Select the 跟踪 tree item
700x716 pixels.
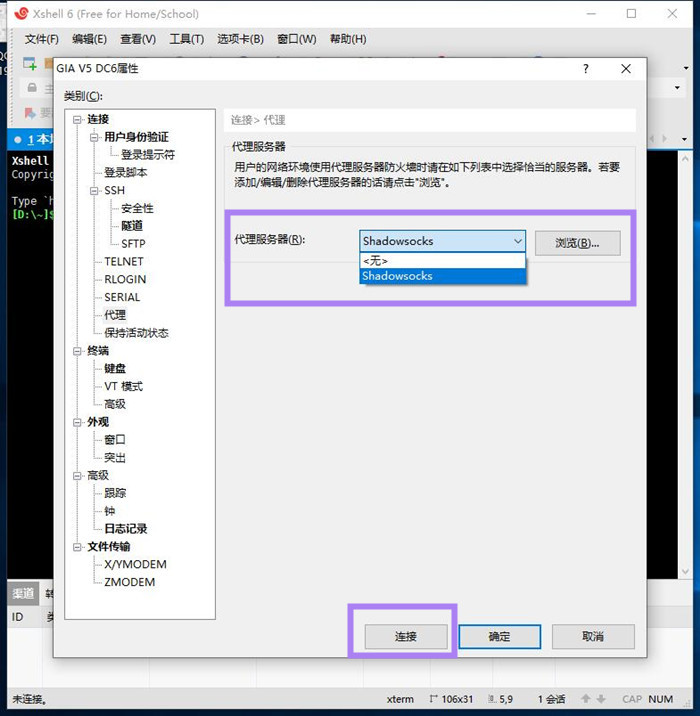[x=115, y=493]
